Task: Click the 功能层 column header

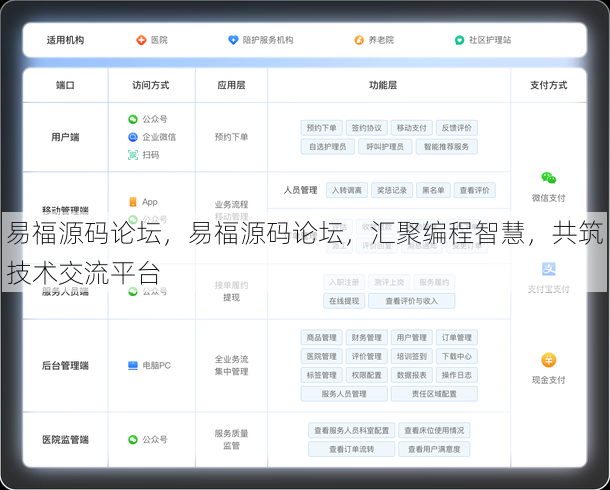Action: pyautogui.click(x=383, y=85)
